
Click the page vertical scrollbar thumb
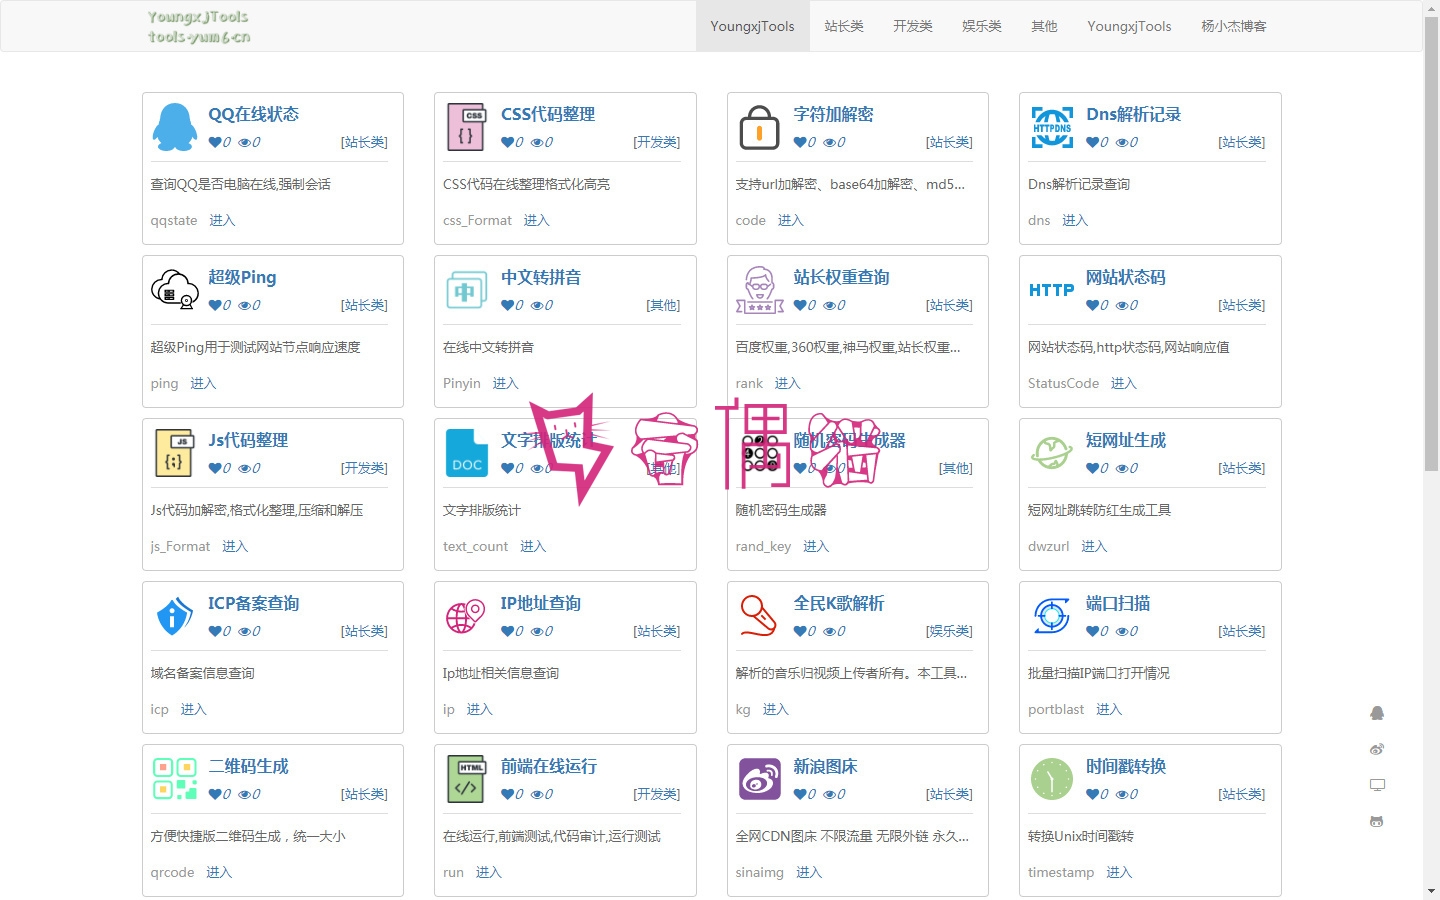pos(1431,244)
